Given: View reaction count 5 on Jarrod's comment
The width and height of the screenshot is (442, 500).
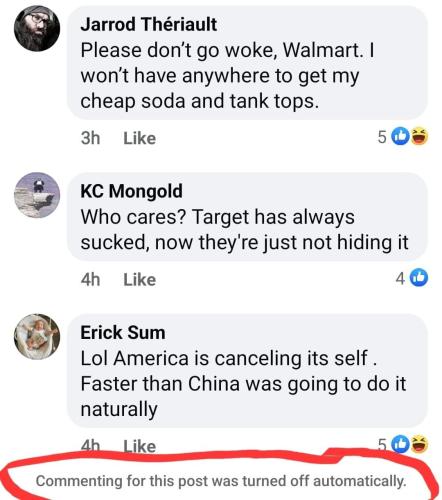Looking at the screenshot, I should click(382, 137).
